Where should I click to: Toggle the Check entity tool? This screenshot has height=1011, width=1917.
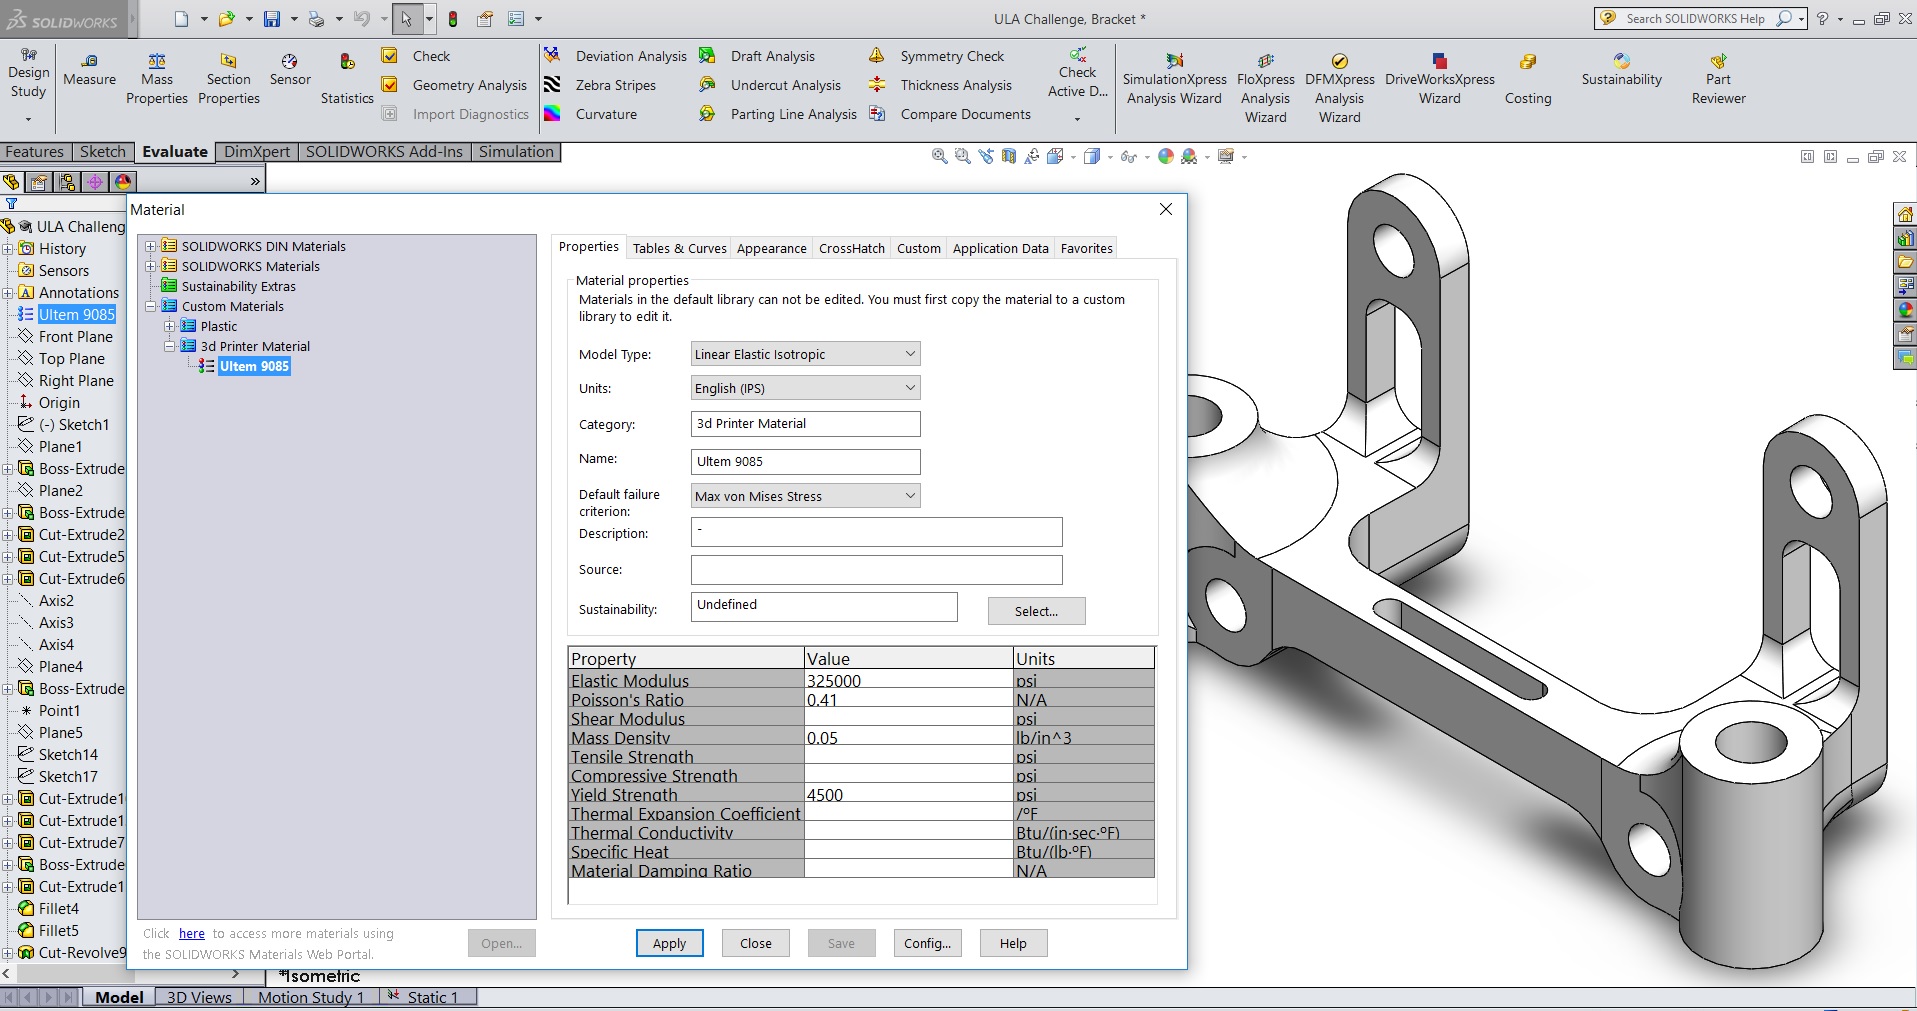tap(416, 56)
